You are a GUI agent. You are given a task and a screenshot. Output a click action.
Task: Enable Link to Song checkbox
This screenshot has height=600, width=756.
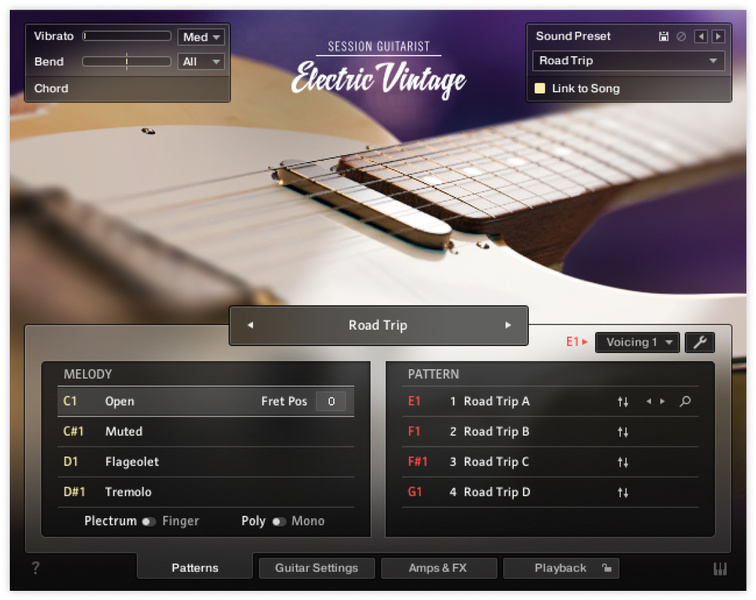click(x=540, y=88)
